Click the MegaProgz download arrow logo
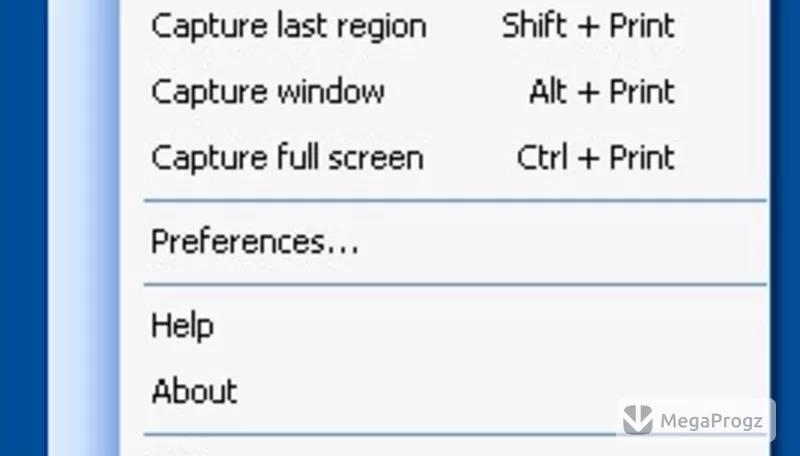The image size is (800, 456). click(x=638, y=420)
